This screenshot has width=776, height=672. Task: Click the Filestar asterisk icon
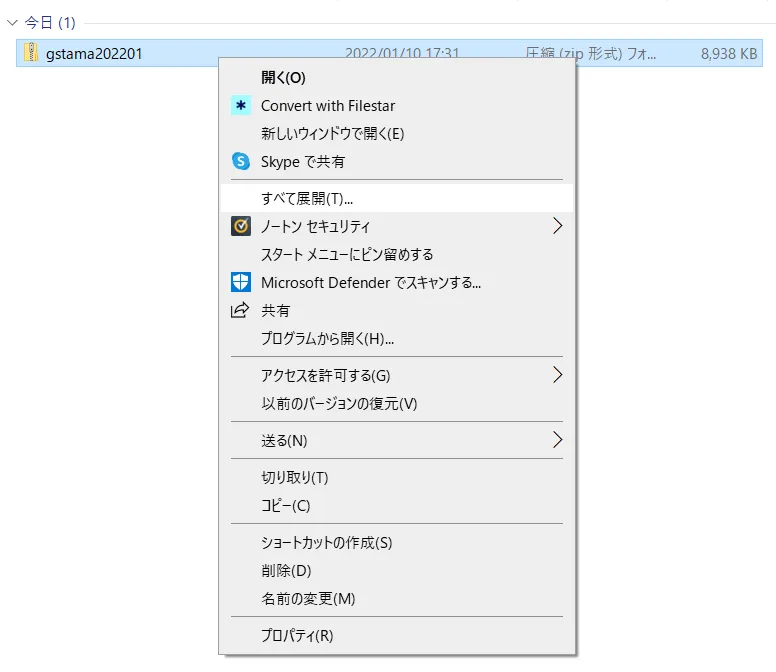[x=241, y=105]
